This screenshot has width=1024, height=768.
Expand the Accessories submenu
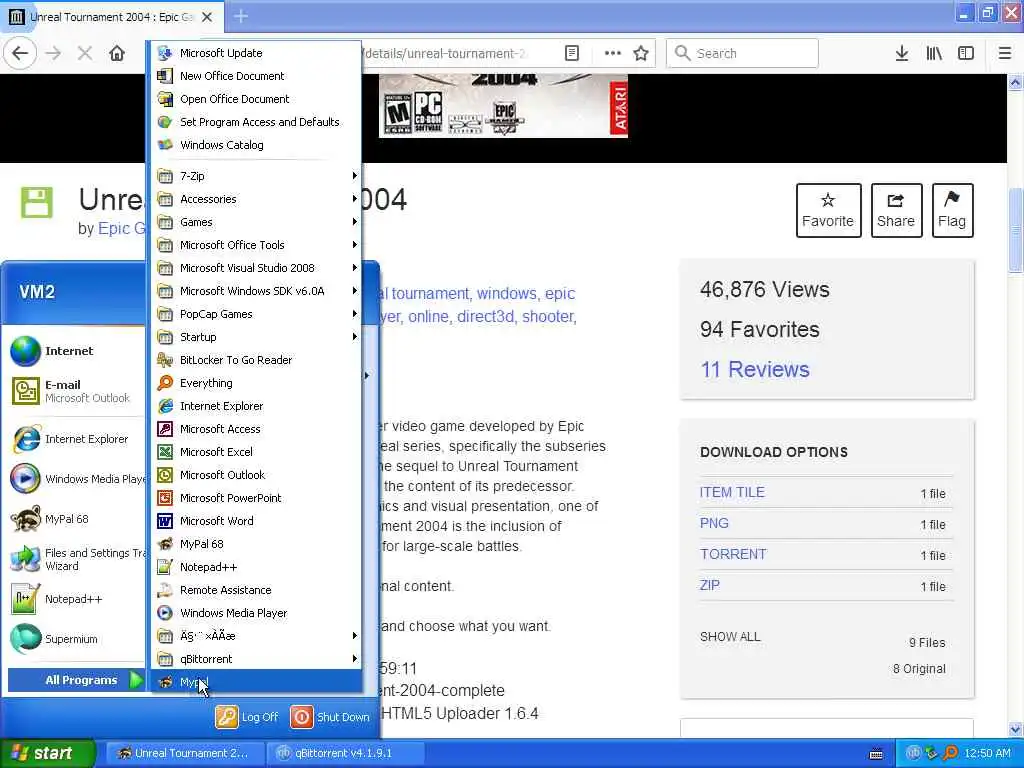click(256, 199)
